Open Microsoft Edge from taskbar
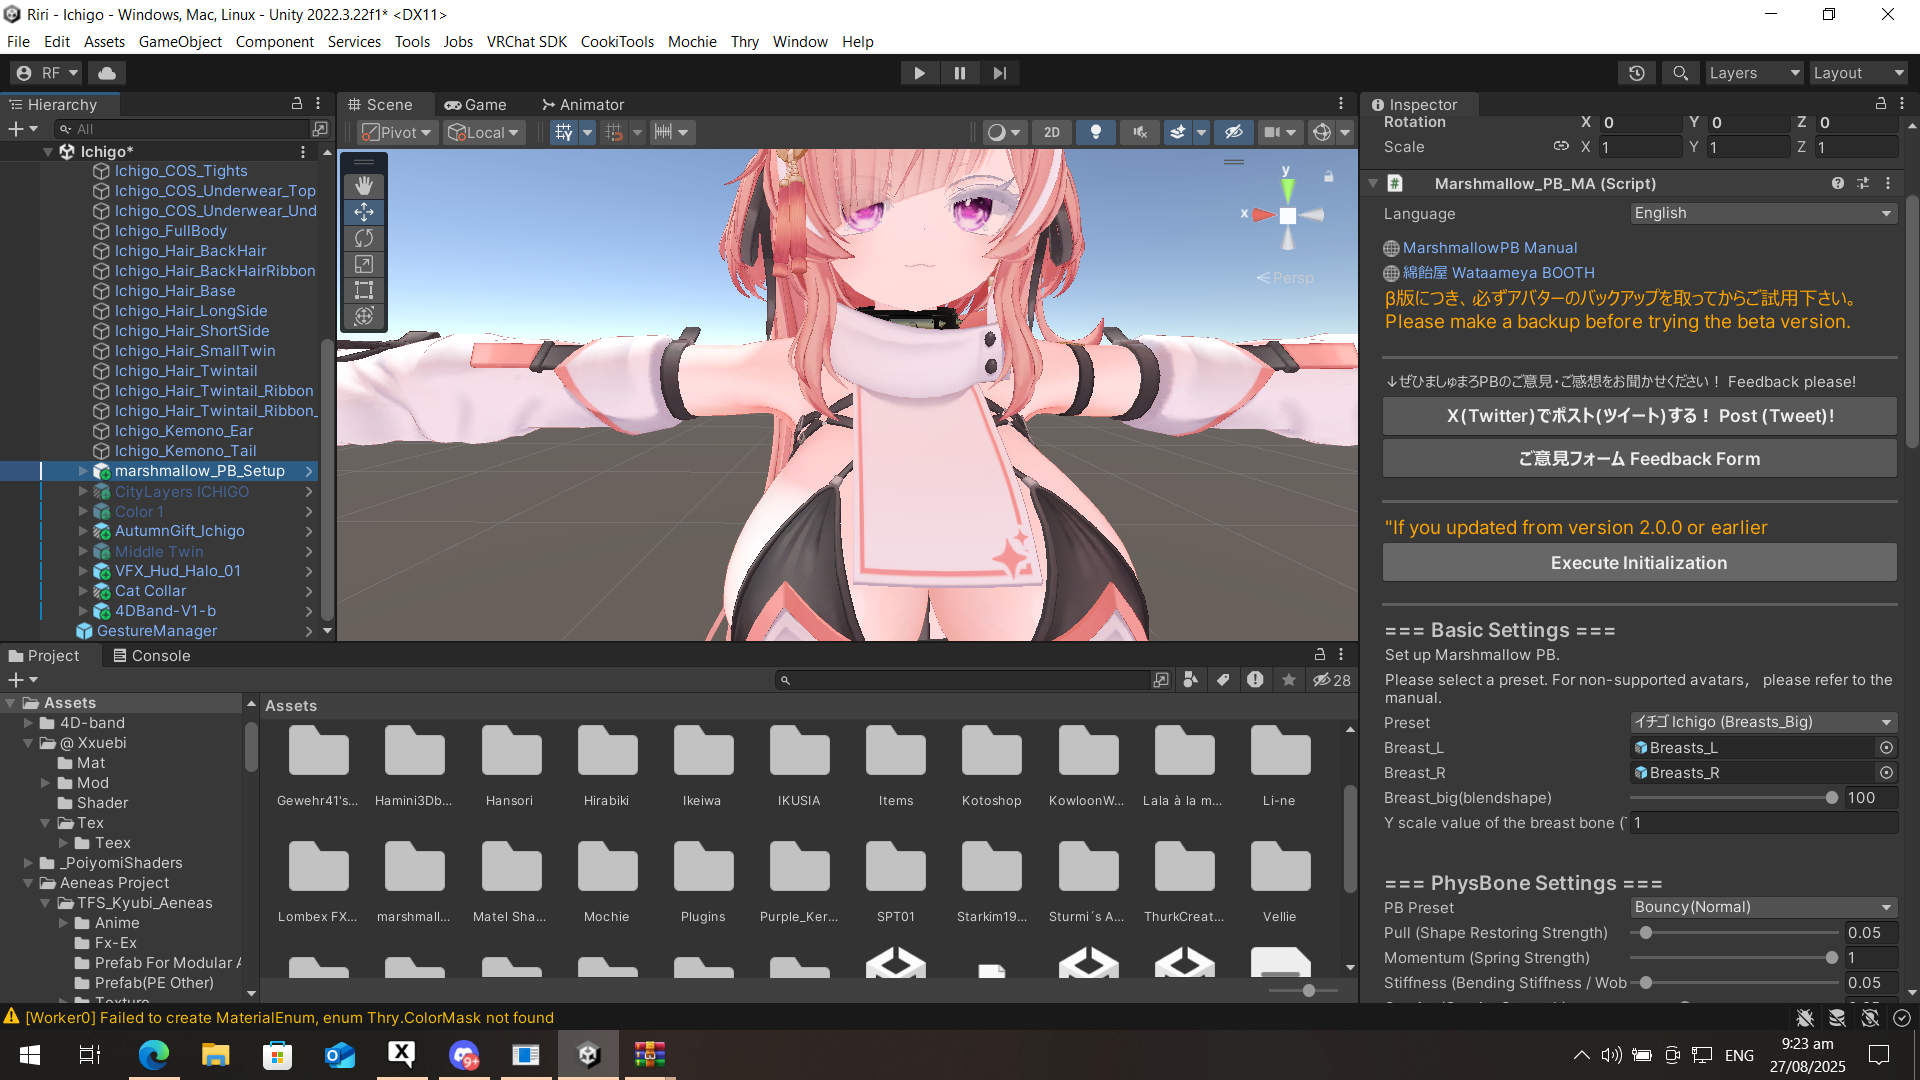1920x1080 pixels. pos(153,1054)
